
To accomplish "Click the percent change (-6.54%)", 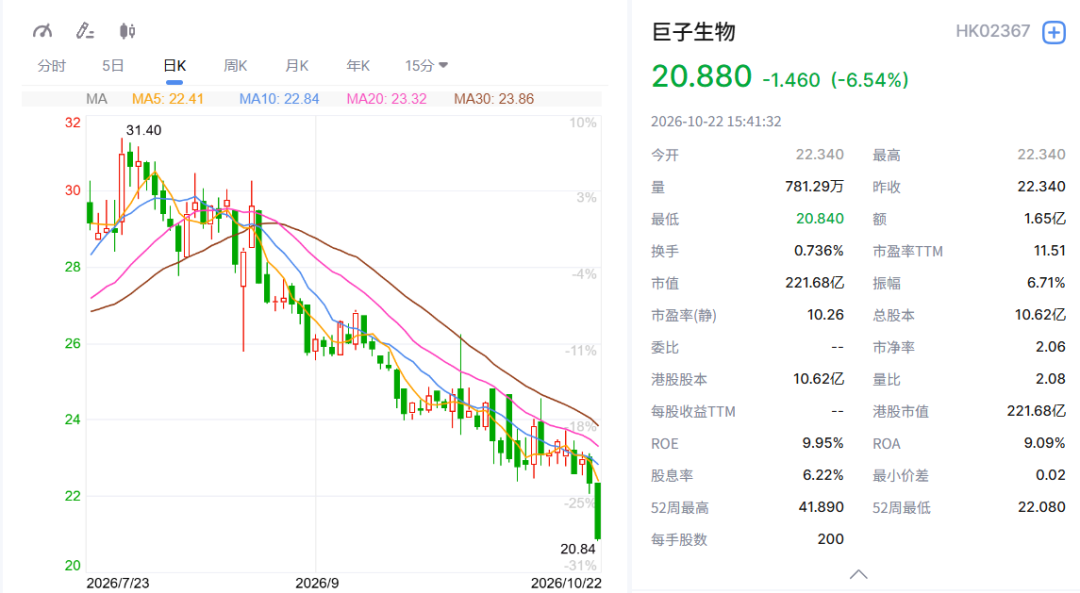I will click(x=870, y=80).
